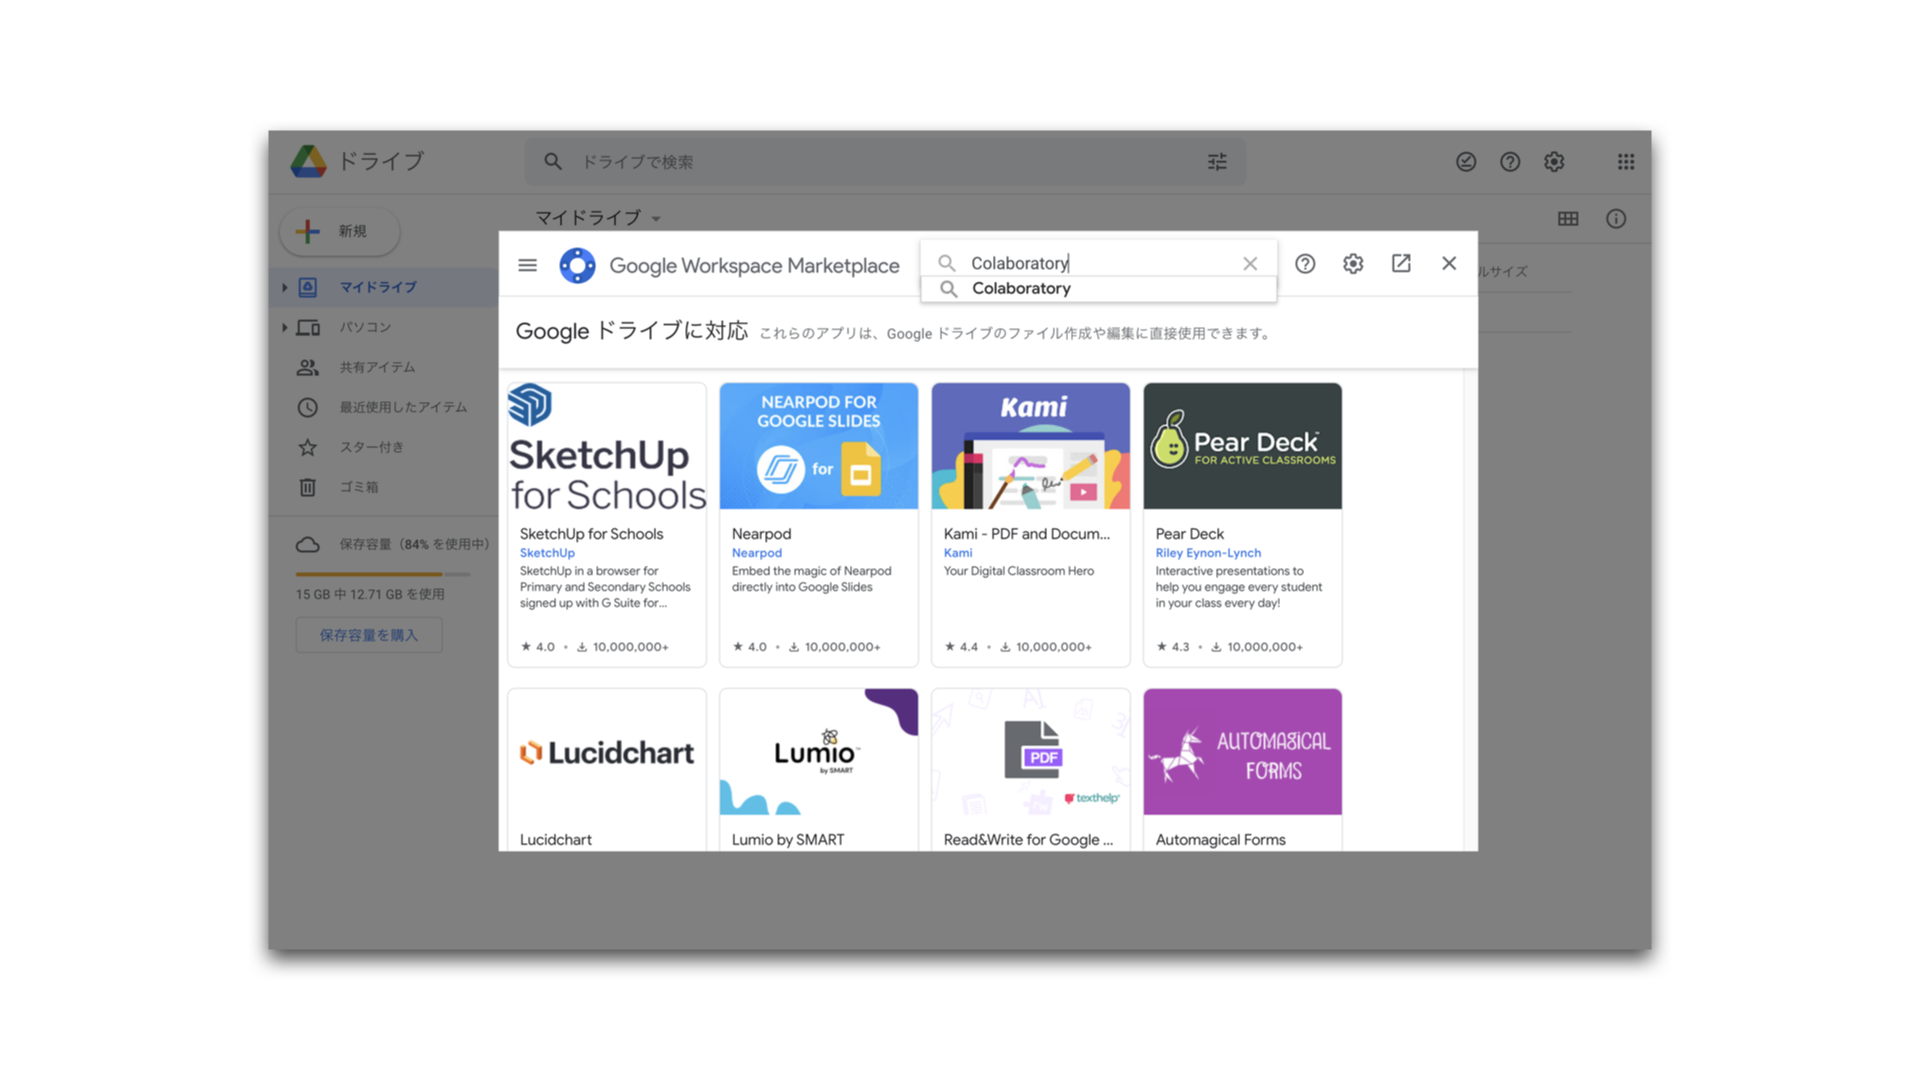Click the Drive search field

tap(885, 162)
